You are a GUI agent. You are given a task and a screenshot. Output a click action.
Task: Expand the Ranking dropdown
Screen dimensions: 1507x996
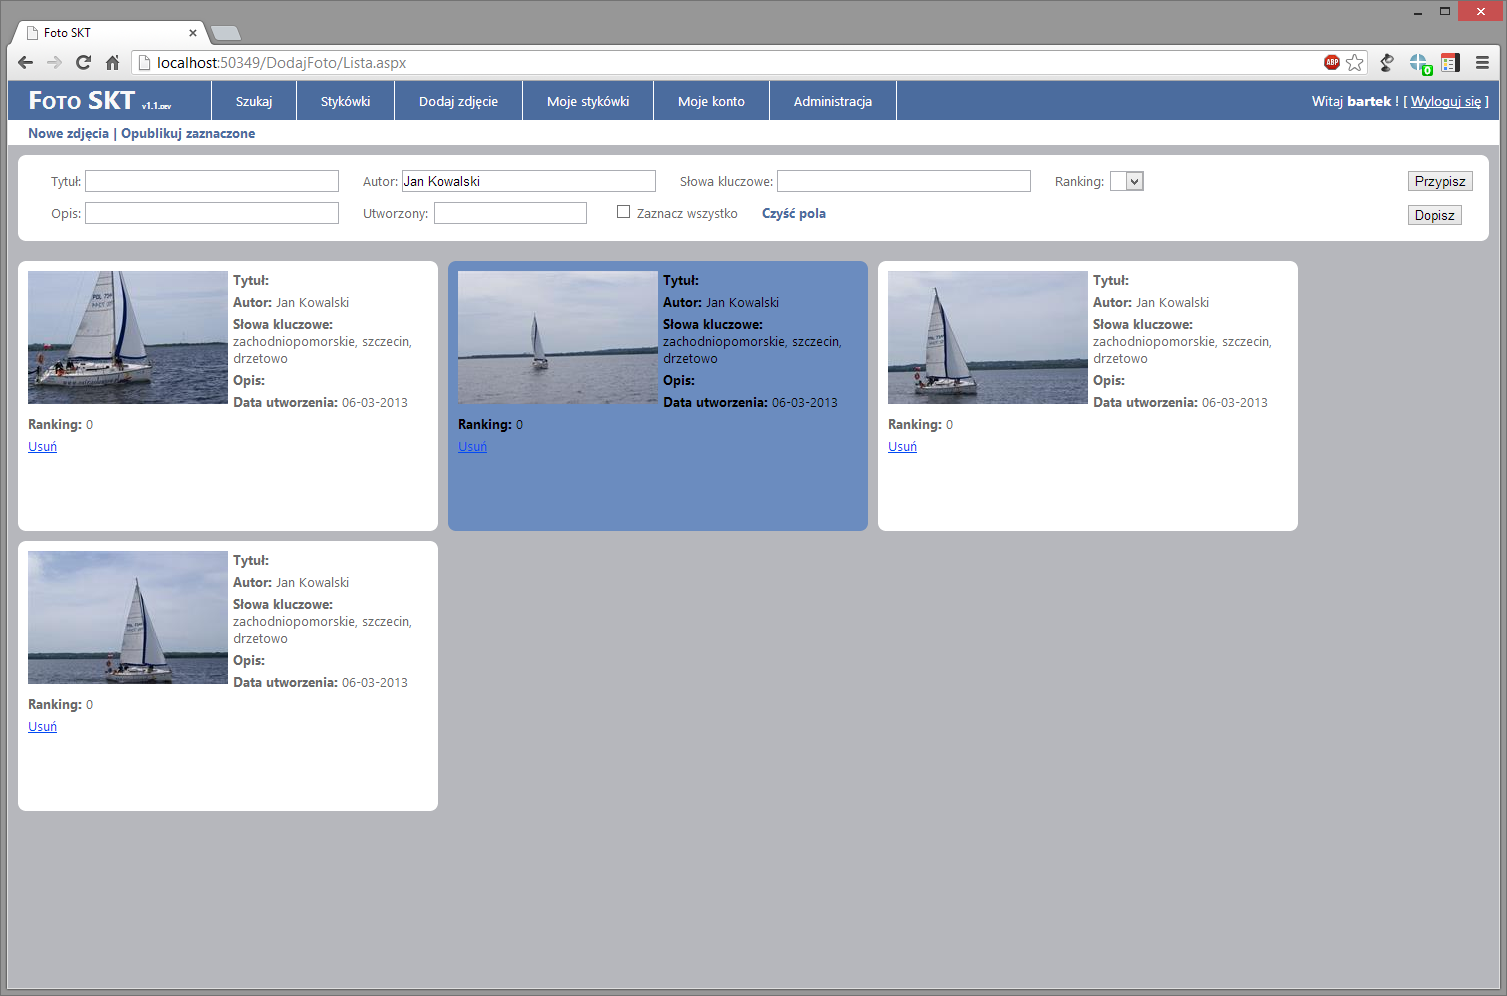click(1127, 181)
